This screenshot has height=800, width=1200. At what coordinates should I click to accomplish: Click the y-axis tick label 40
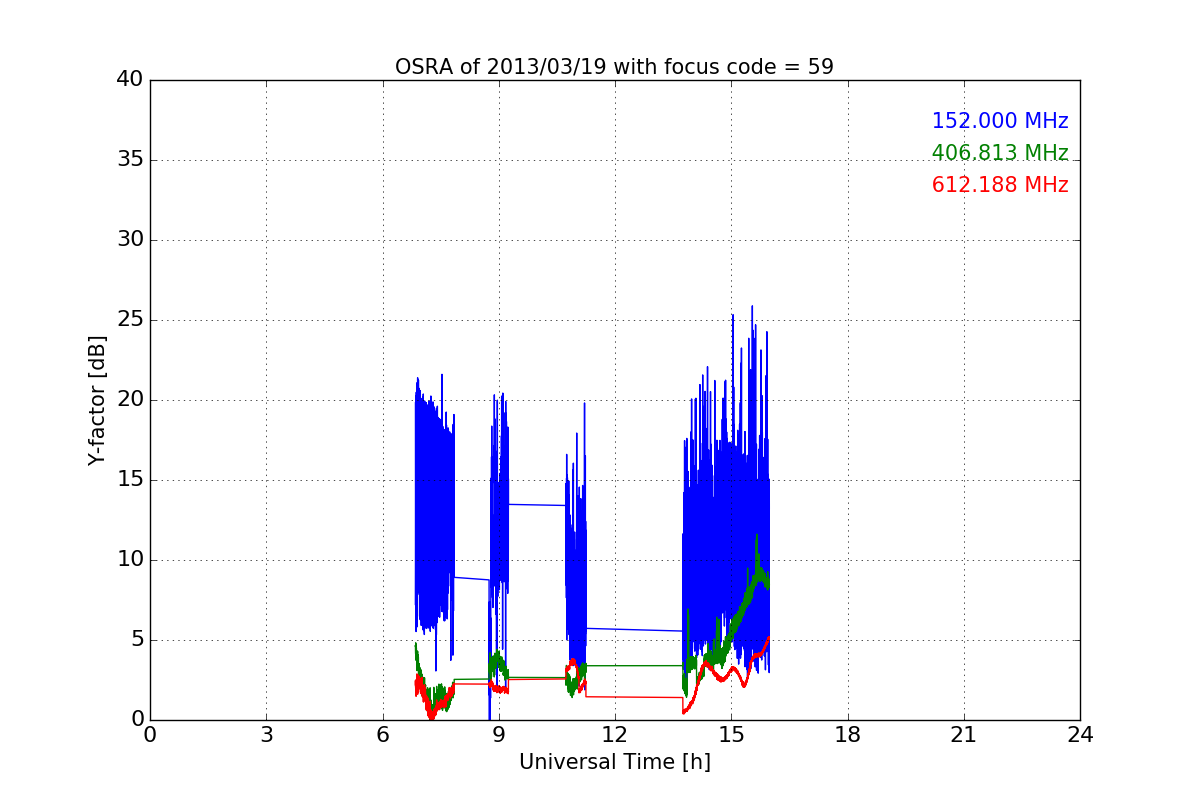point(130,80)
